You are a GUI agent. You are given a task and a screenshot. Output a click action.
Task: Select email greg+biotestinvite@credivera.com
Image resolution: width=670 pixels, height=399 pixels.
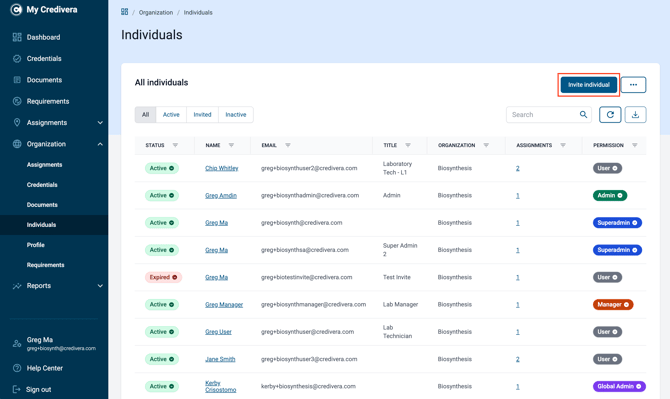click(306, 277)
